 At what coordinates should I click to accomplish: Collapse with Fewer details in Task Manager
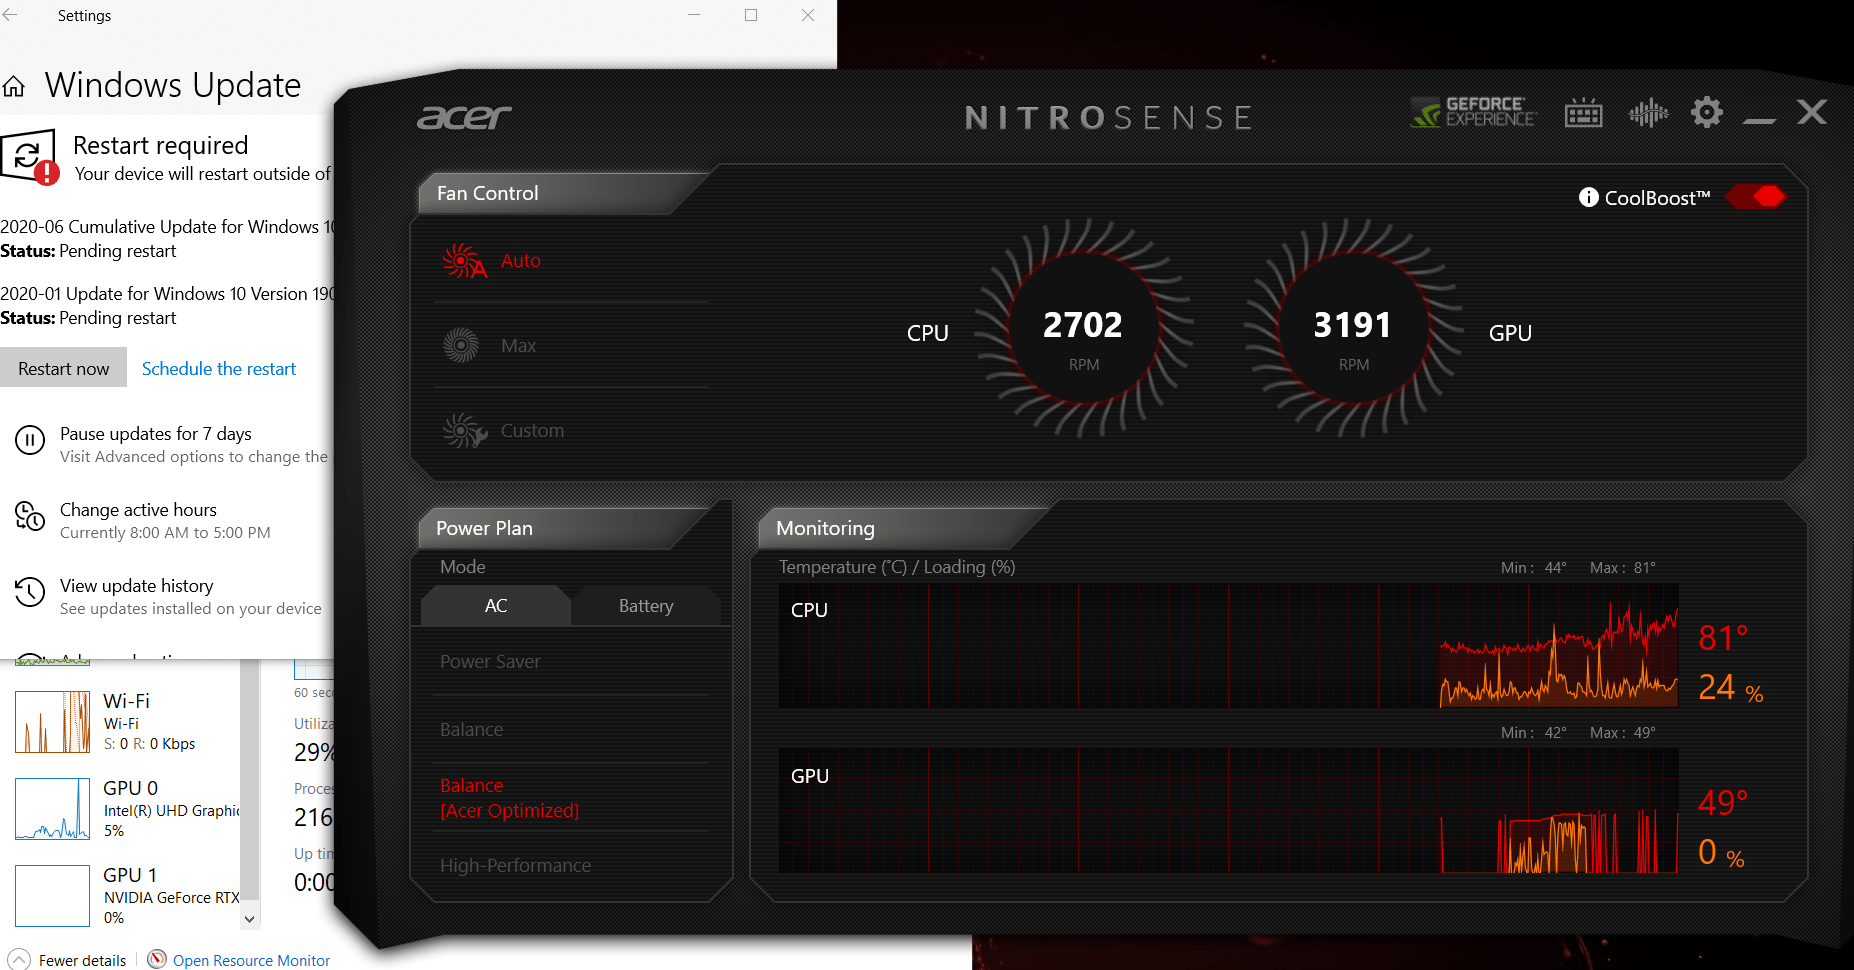pos(69,960)
